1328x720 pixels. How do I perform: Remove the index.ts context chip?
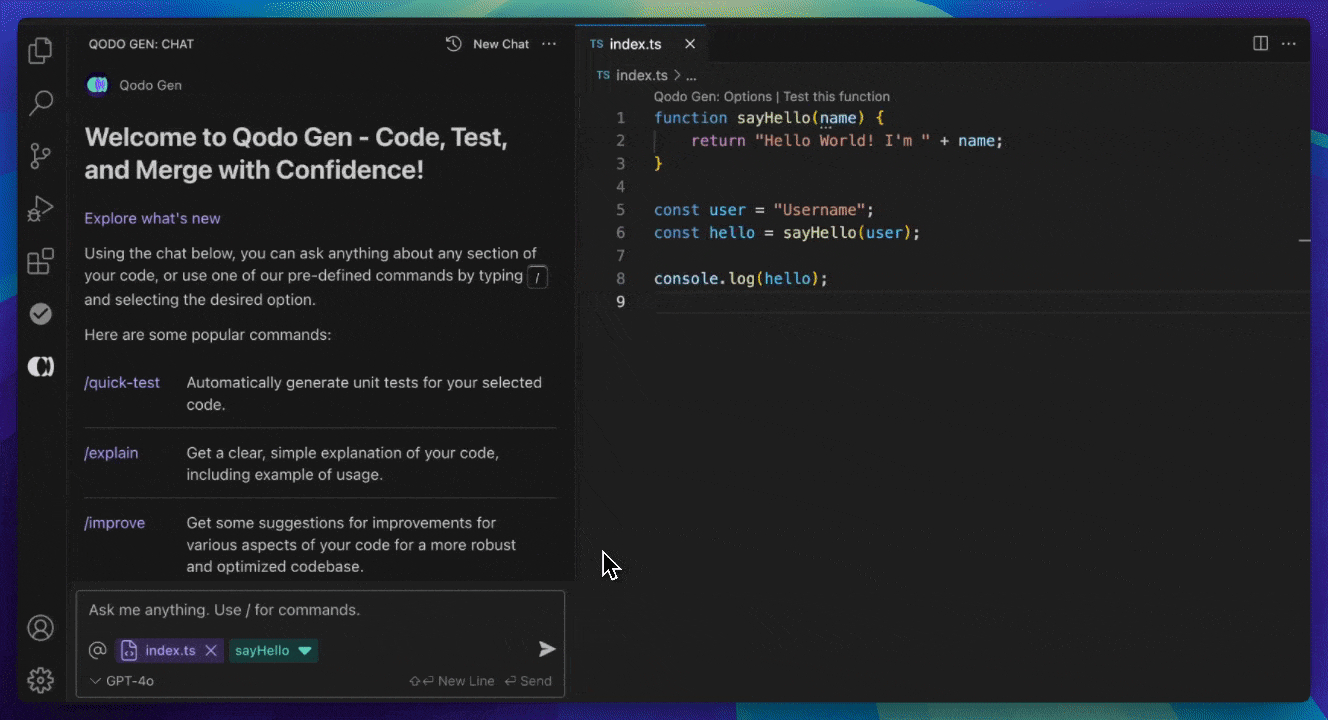[211, 650]
